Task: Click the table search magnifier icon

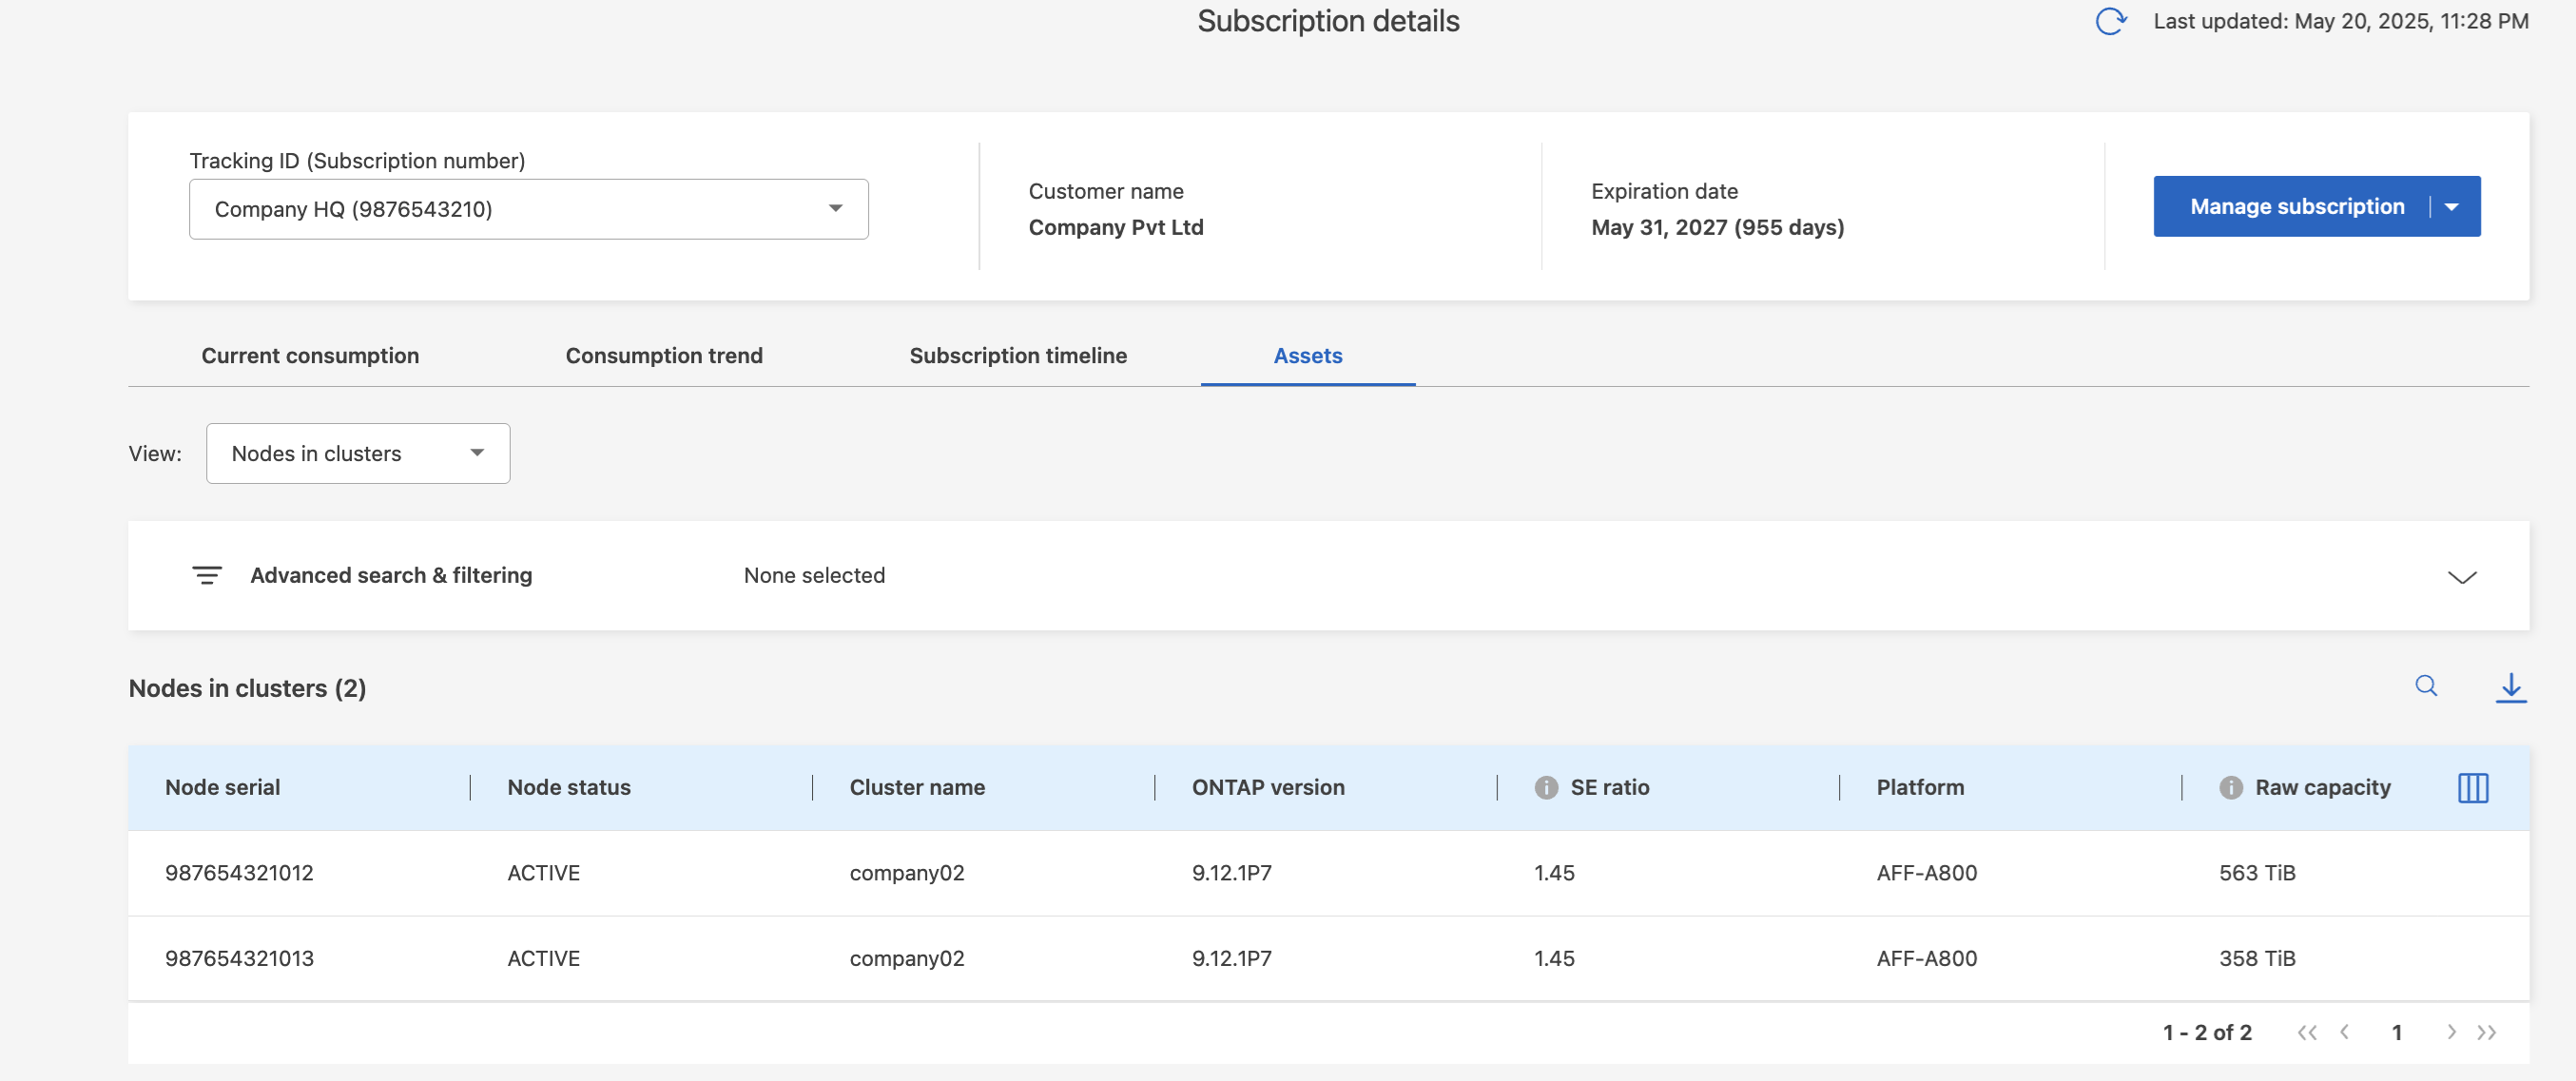Action: click(x=2426, y=686)
